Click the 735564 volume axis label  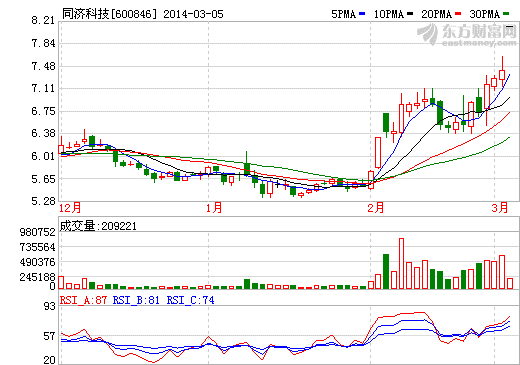point(37,247)
